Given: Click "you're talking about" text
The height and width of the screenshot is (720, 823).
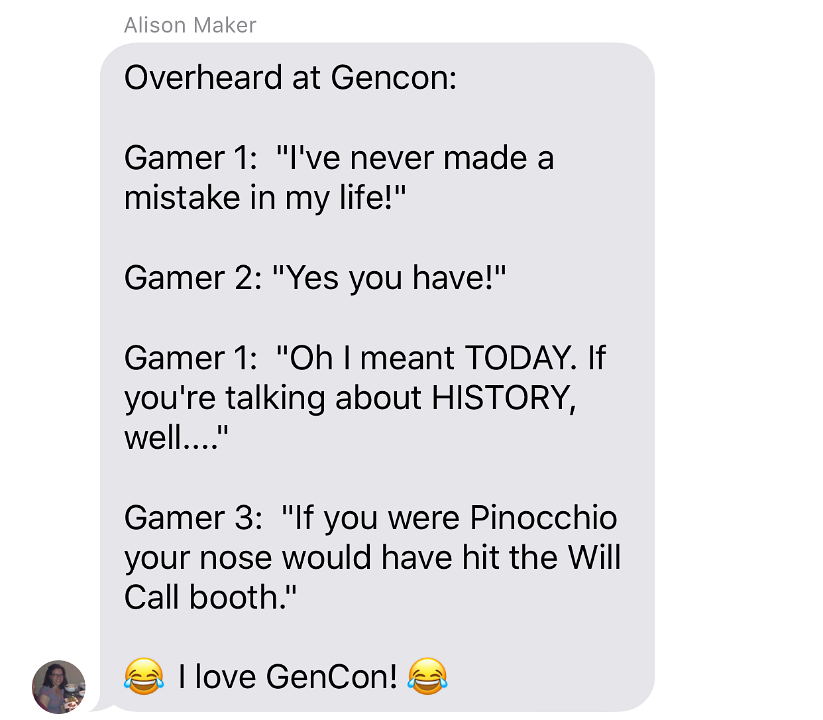Looking at the screenshot, I should [x=273, y=398].
